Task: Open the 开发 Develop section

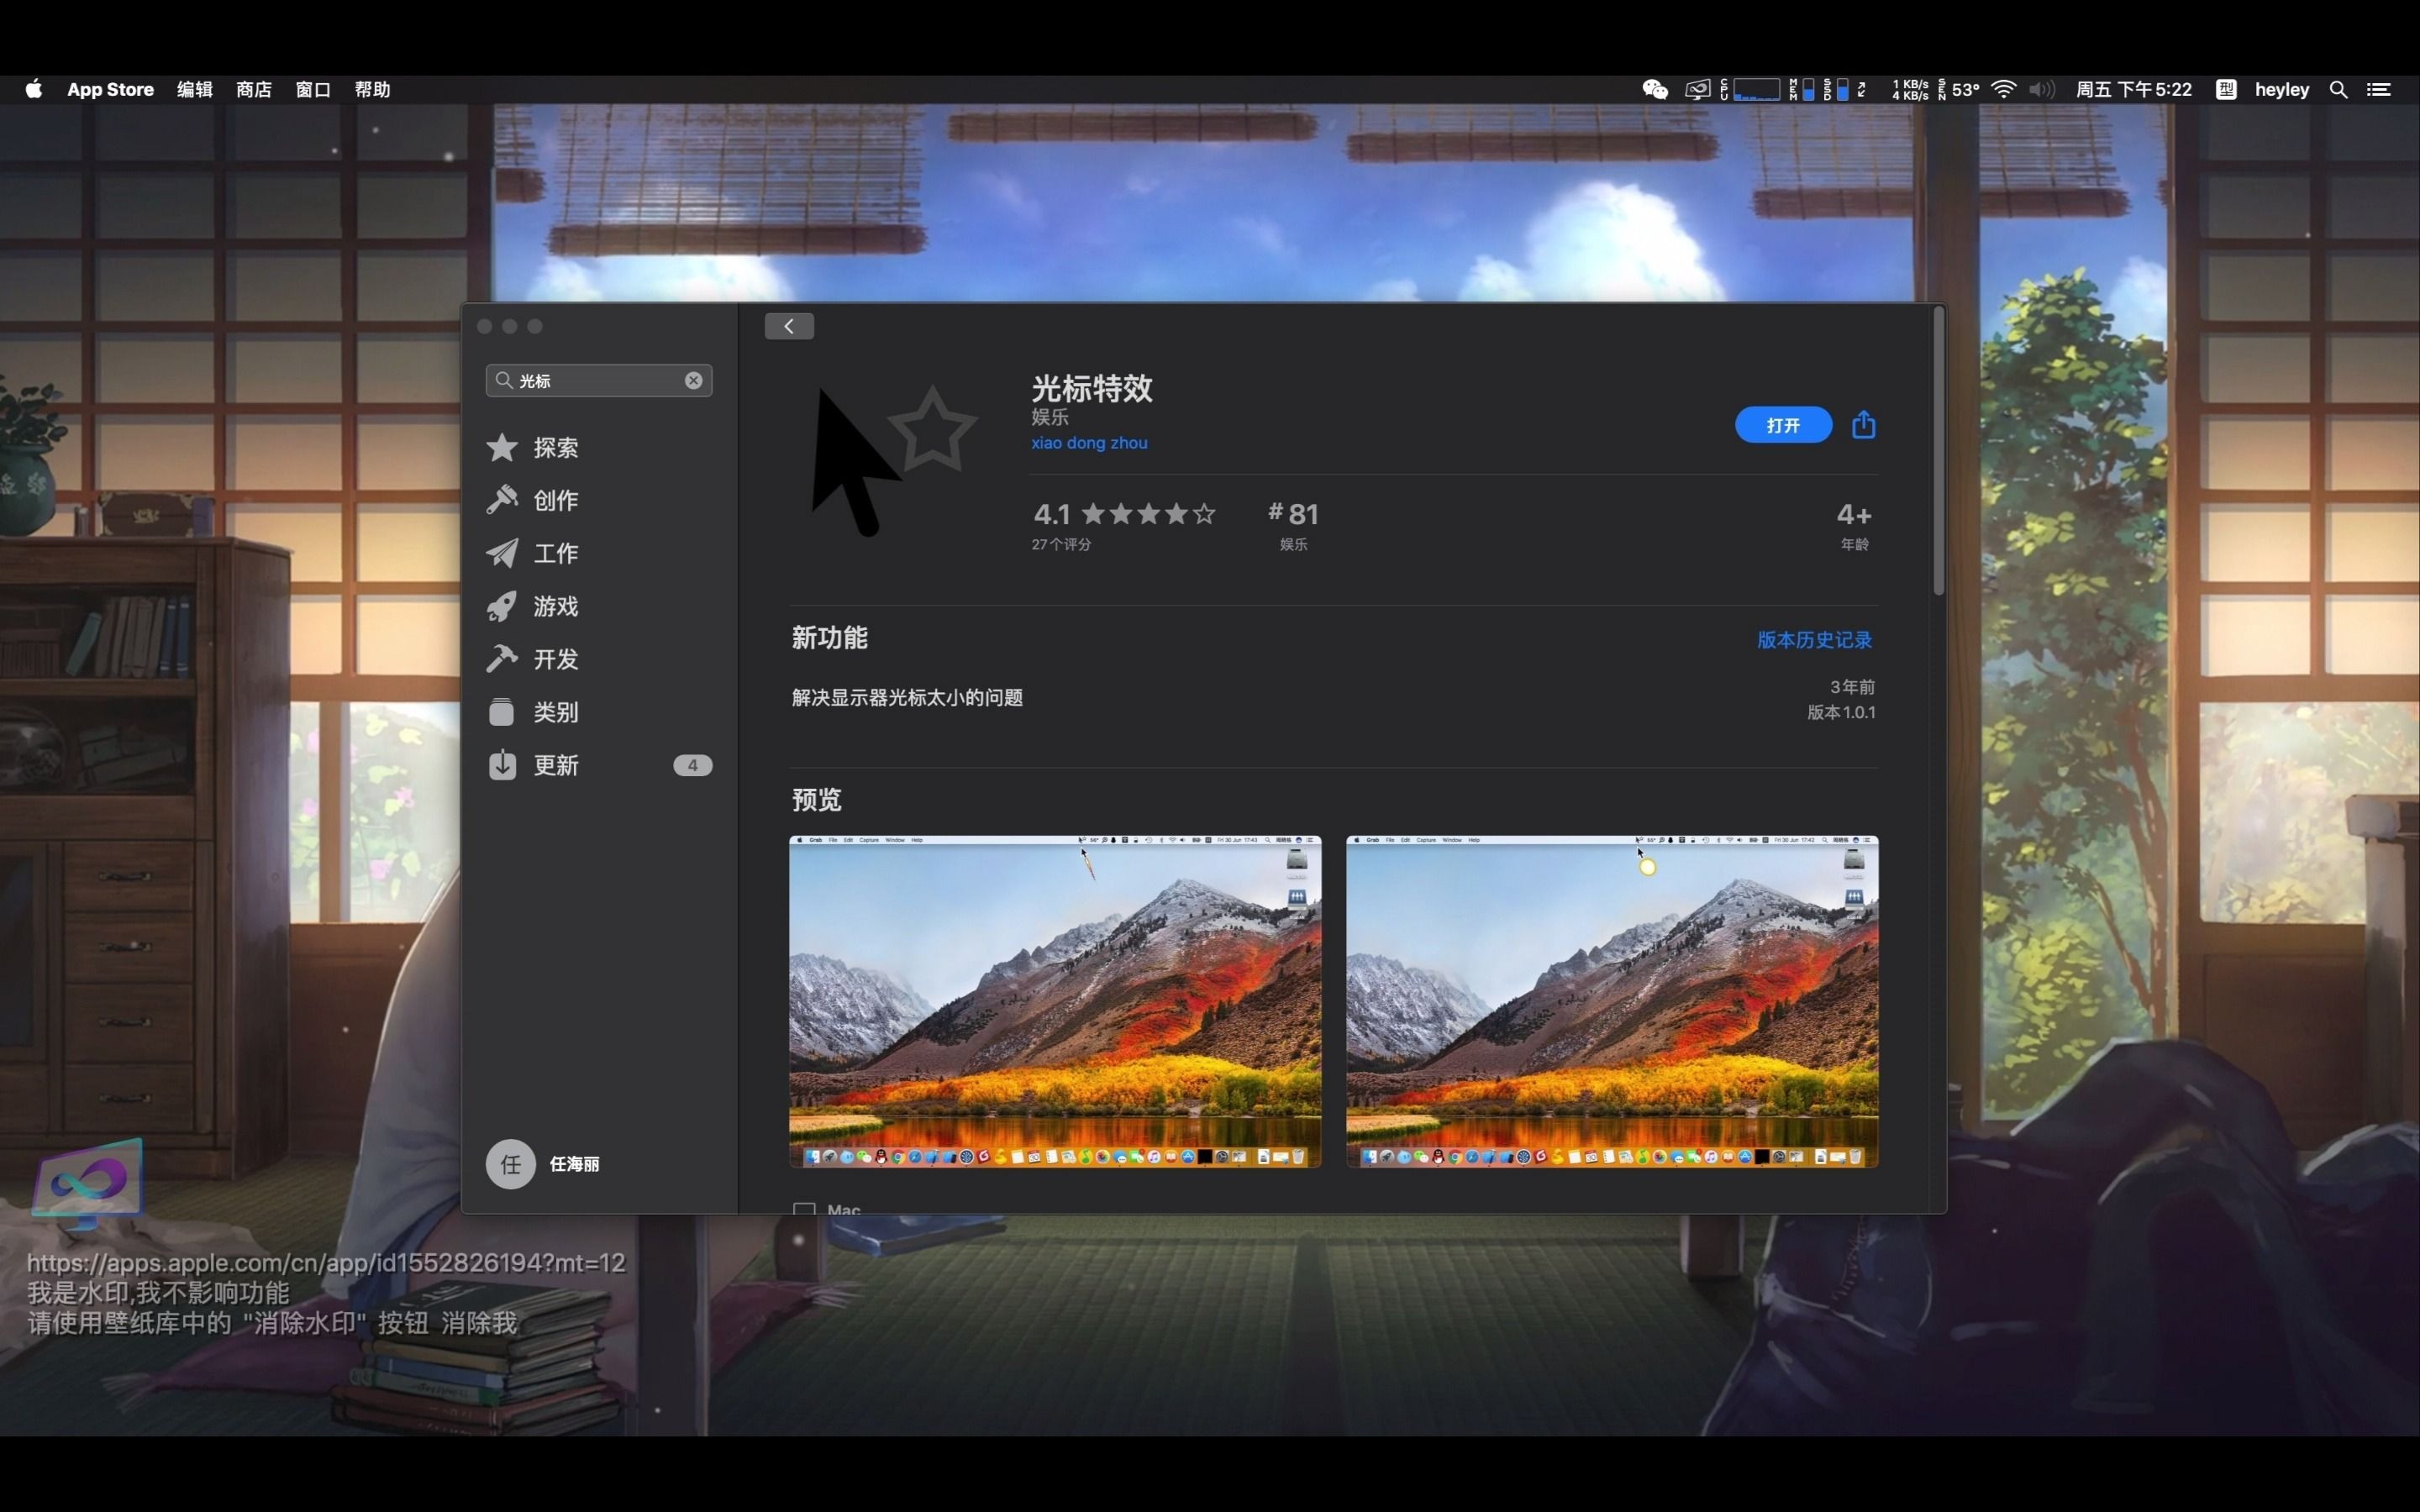Action: tap(555, 659)
